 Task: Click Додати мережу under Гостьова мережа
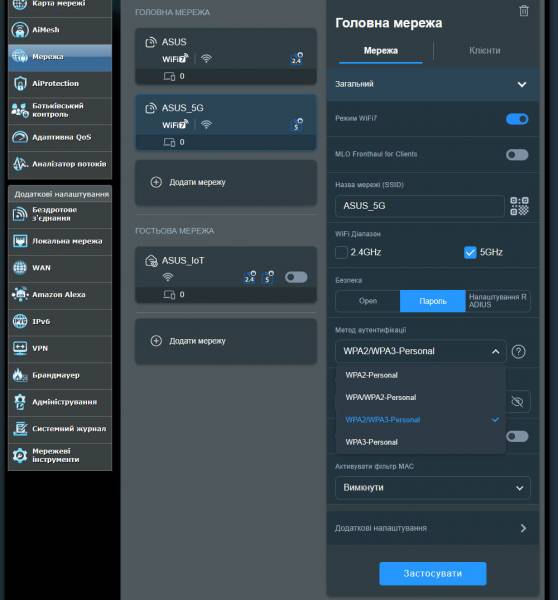(x=226, y=341)
